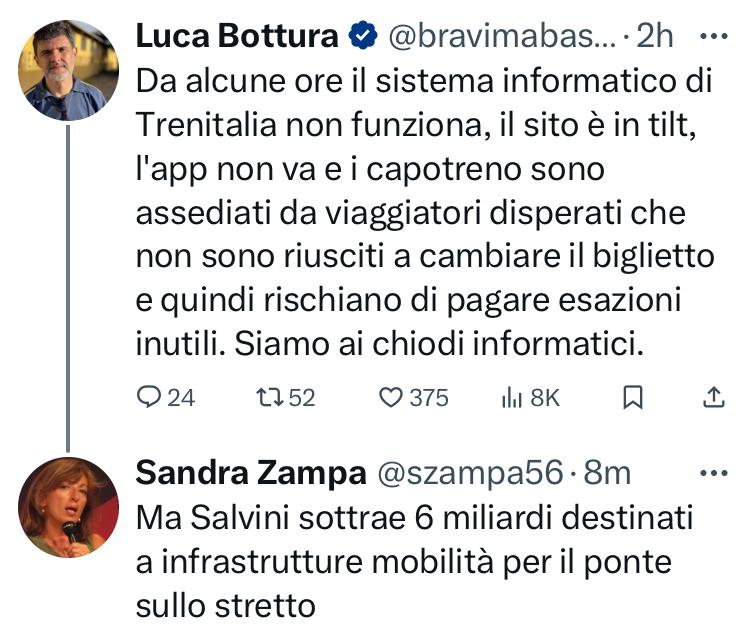Viewport: 750px width, 634px height.
Task: Open the 2h timestamp permalink
Action: (654, 36)
